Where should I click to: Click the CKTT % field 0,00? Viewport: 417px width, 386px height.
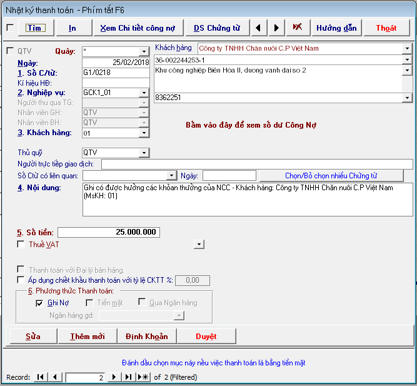(x=193, y=280)
